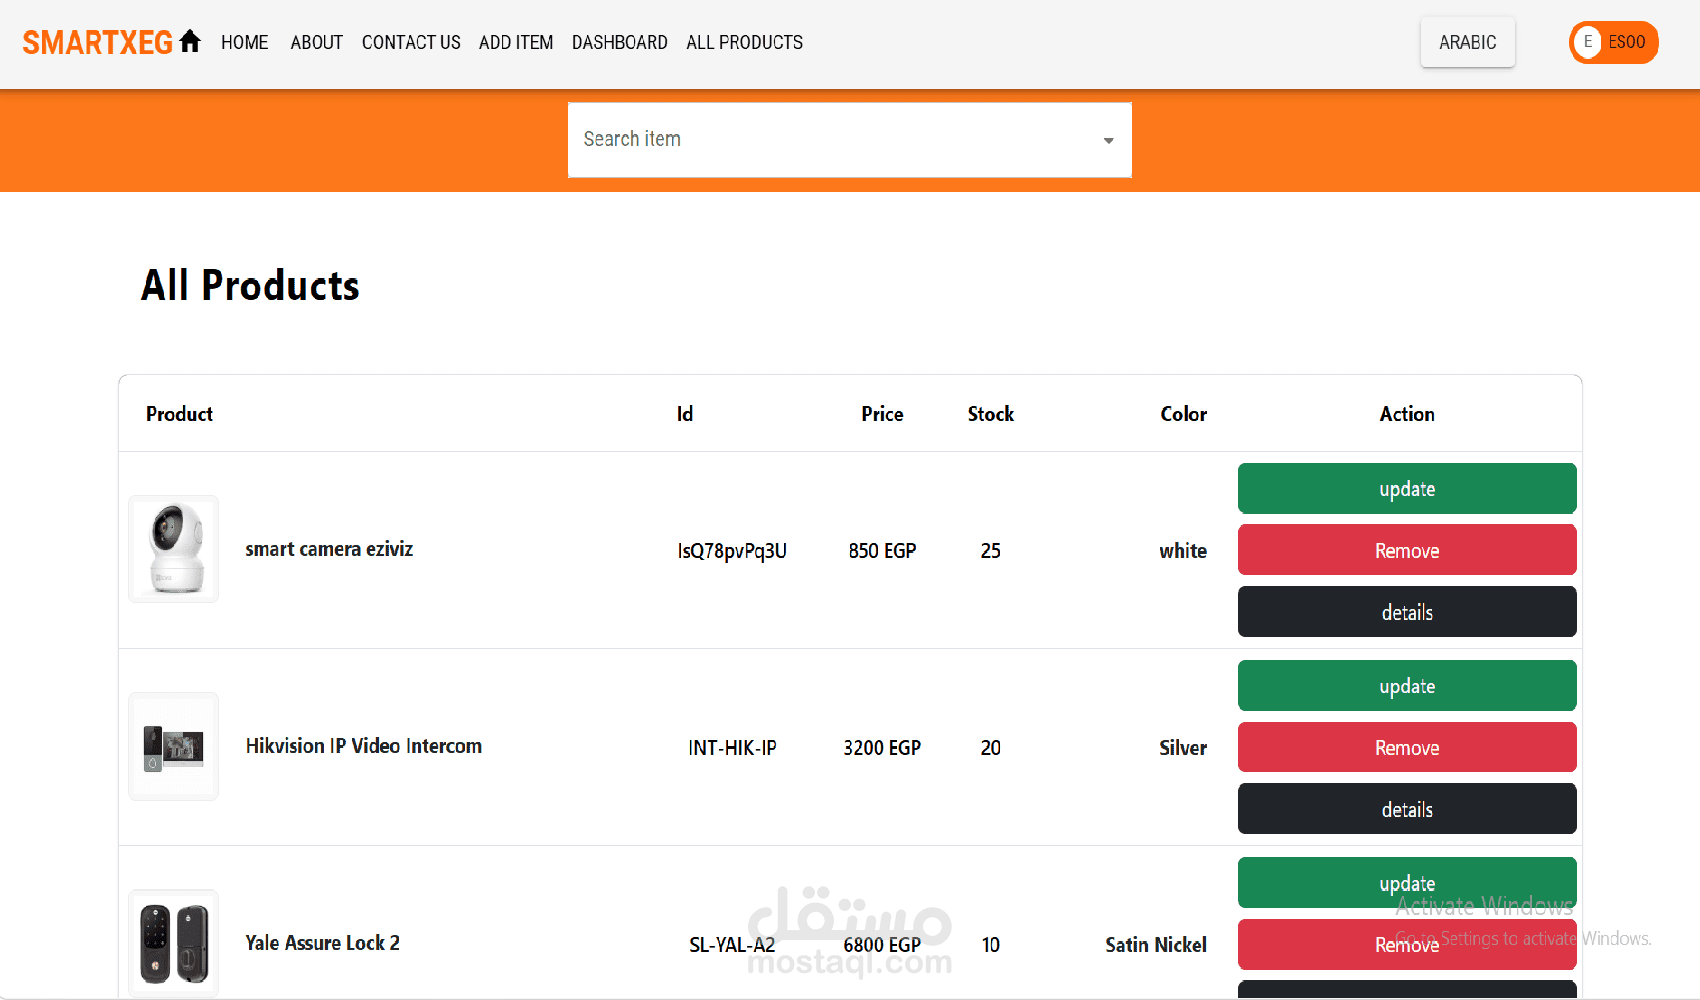The image size is (1700, 1000).
Task: Click the SMARTXEG logo text
Action: (x=98, y=43)
